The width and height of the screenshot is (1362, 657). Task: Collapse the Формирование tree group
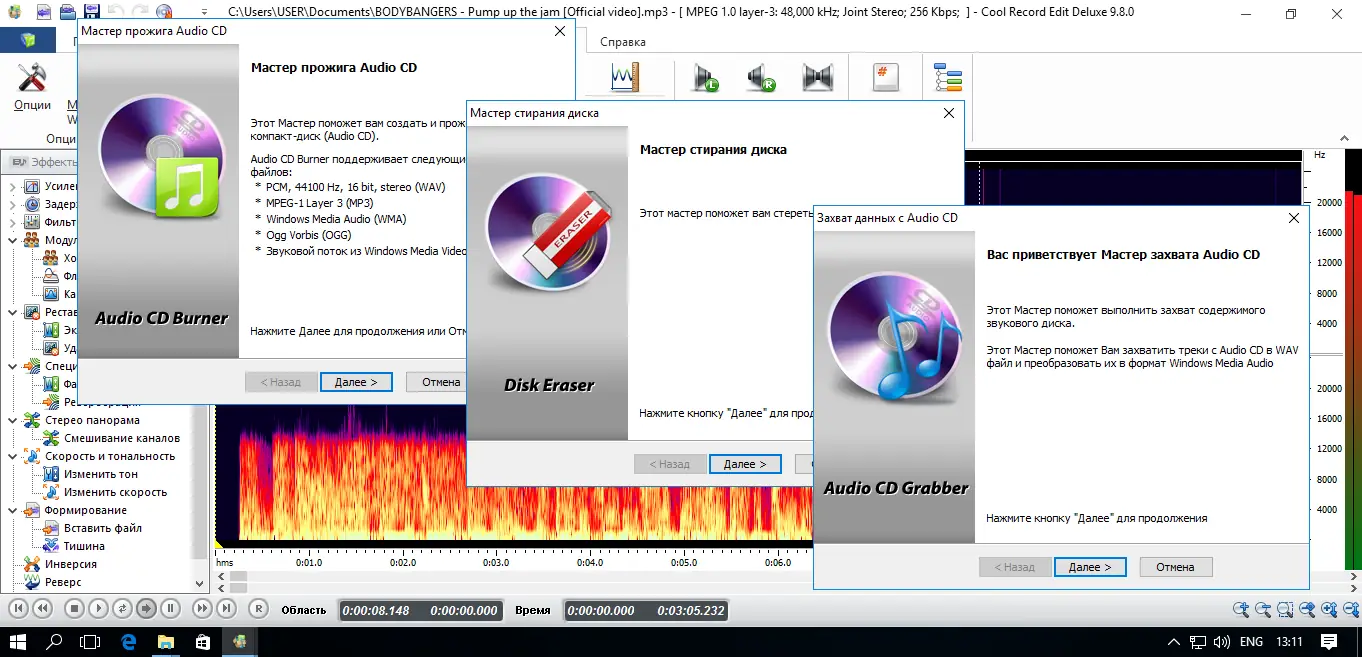tap(12, 510)
